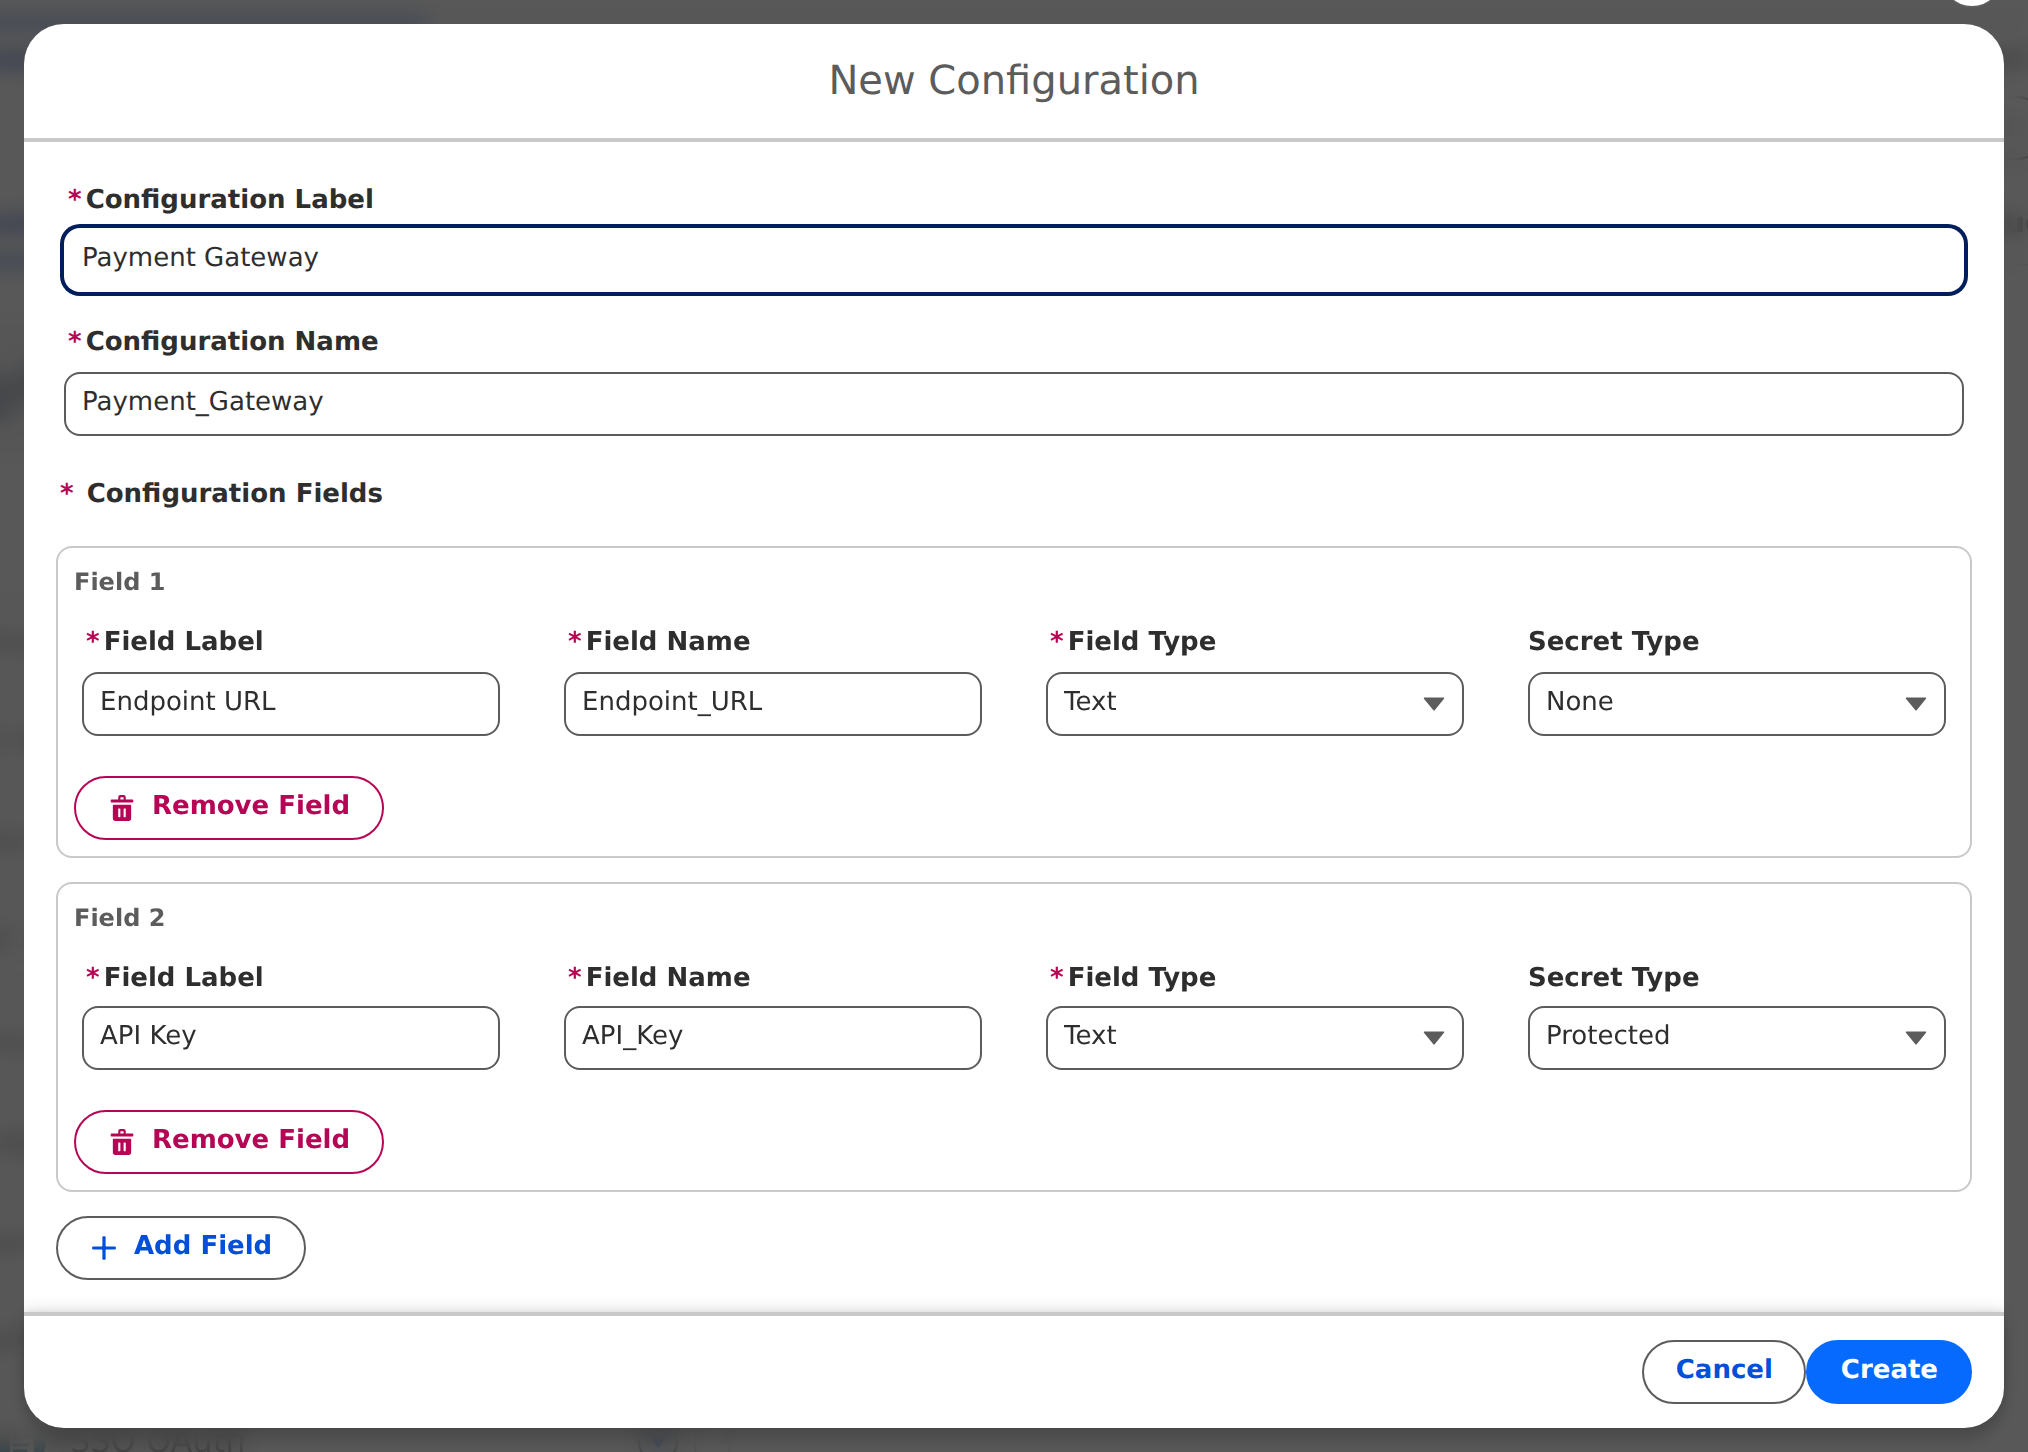The width and height of the screenshot is (2028, 1452).
Task: Click the Configuration Name caption text
Action: point(232,341)
